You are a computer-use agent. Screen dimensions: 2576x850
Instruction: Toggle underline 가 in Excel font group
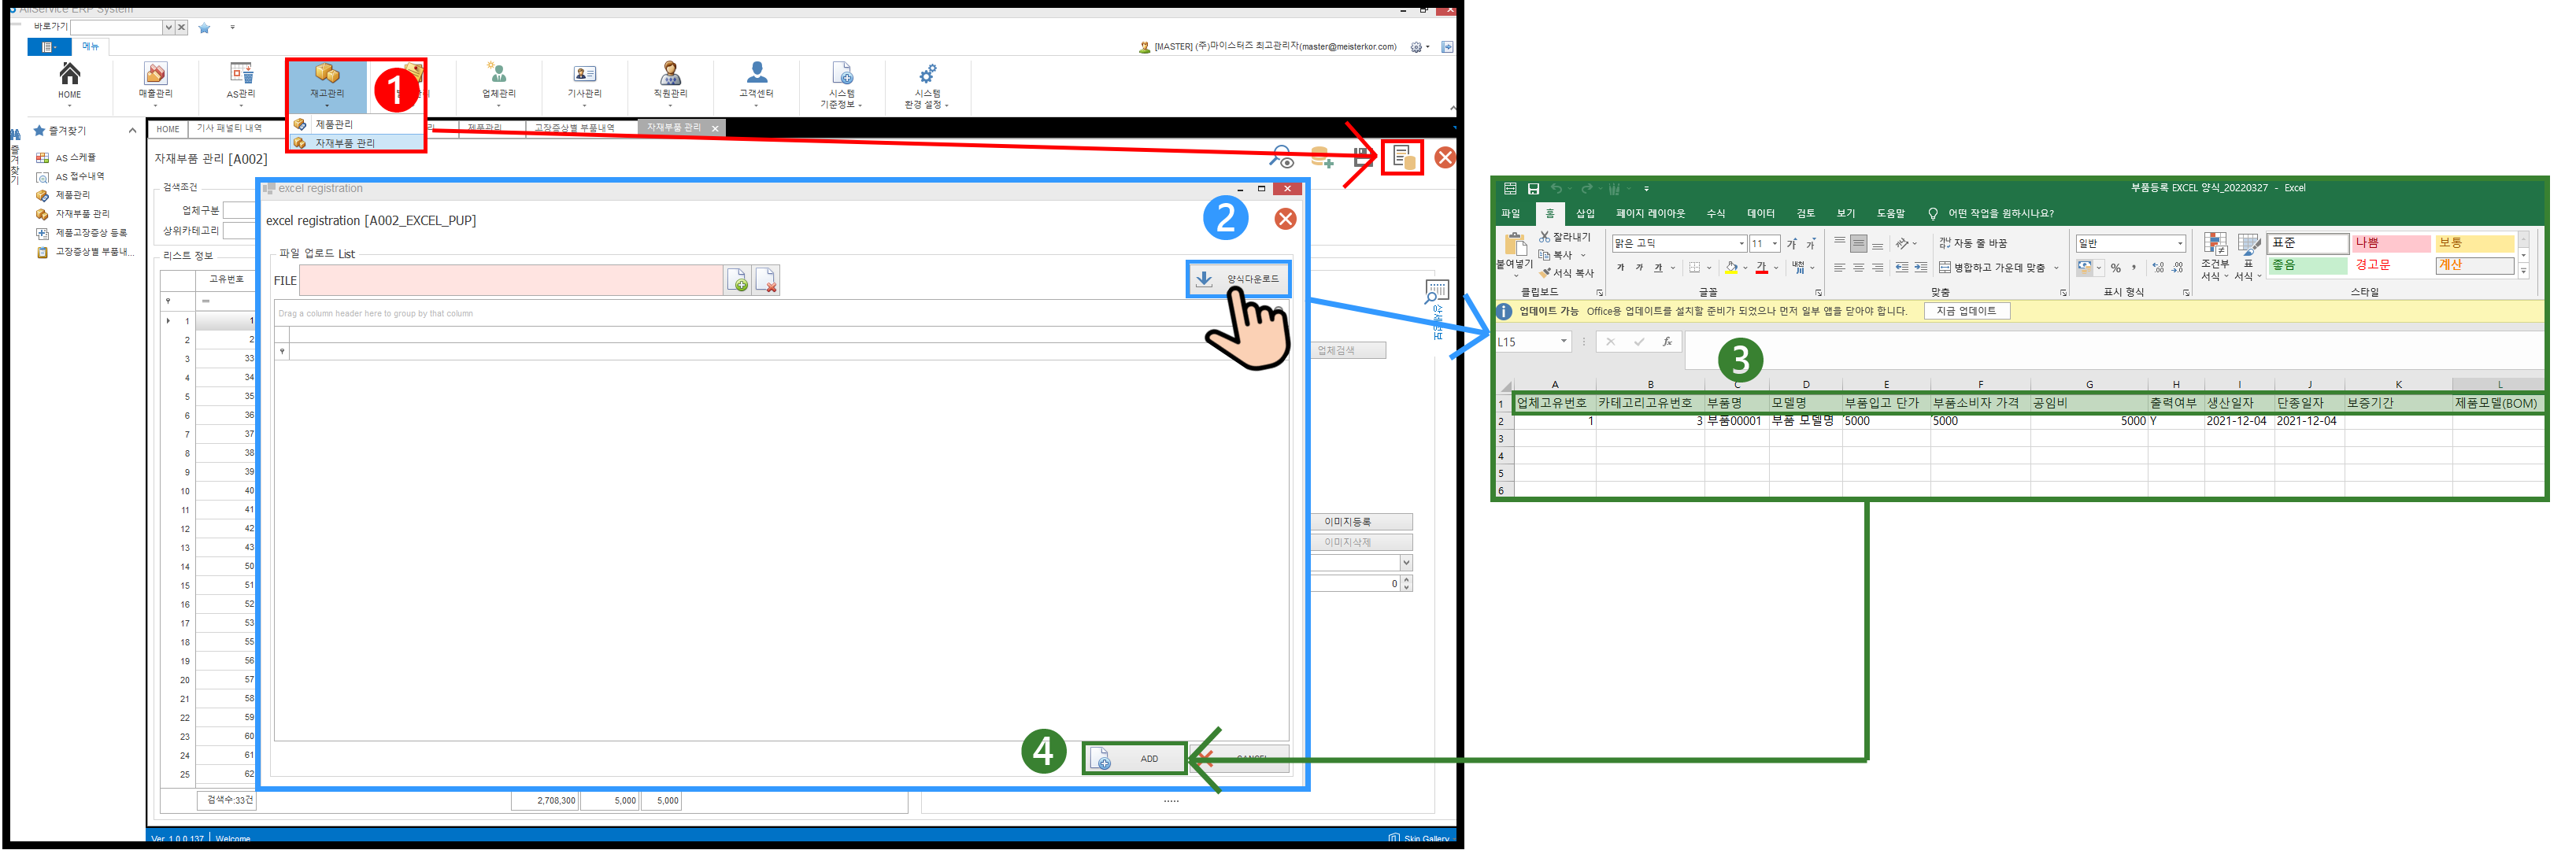pos(1658,268)
